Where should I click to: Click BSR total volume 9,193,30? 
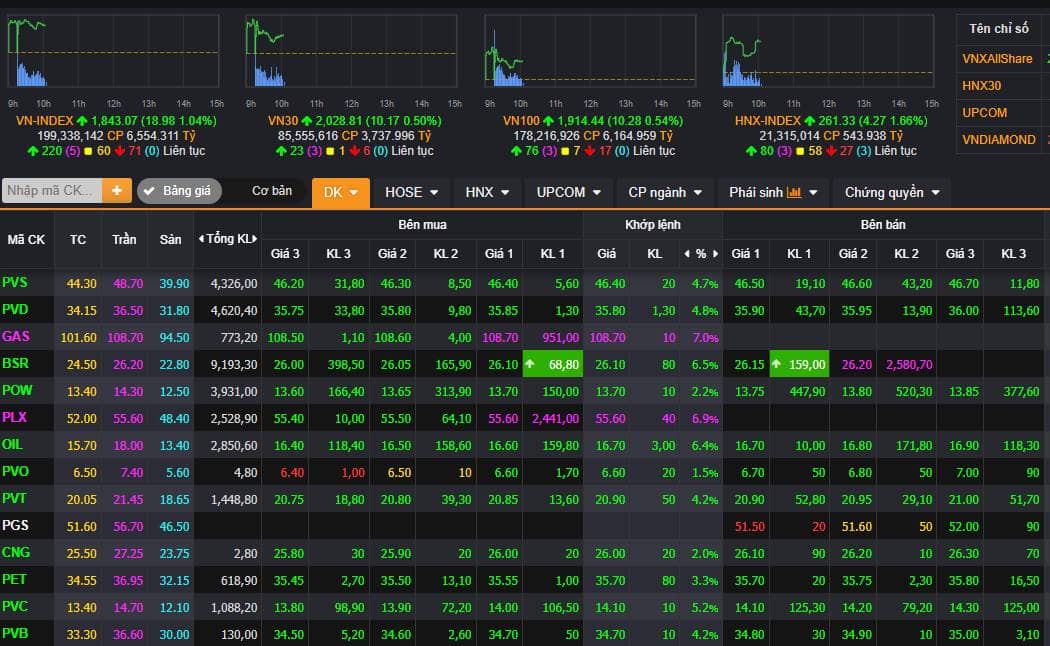(x=234, y=365)
